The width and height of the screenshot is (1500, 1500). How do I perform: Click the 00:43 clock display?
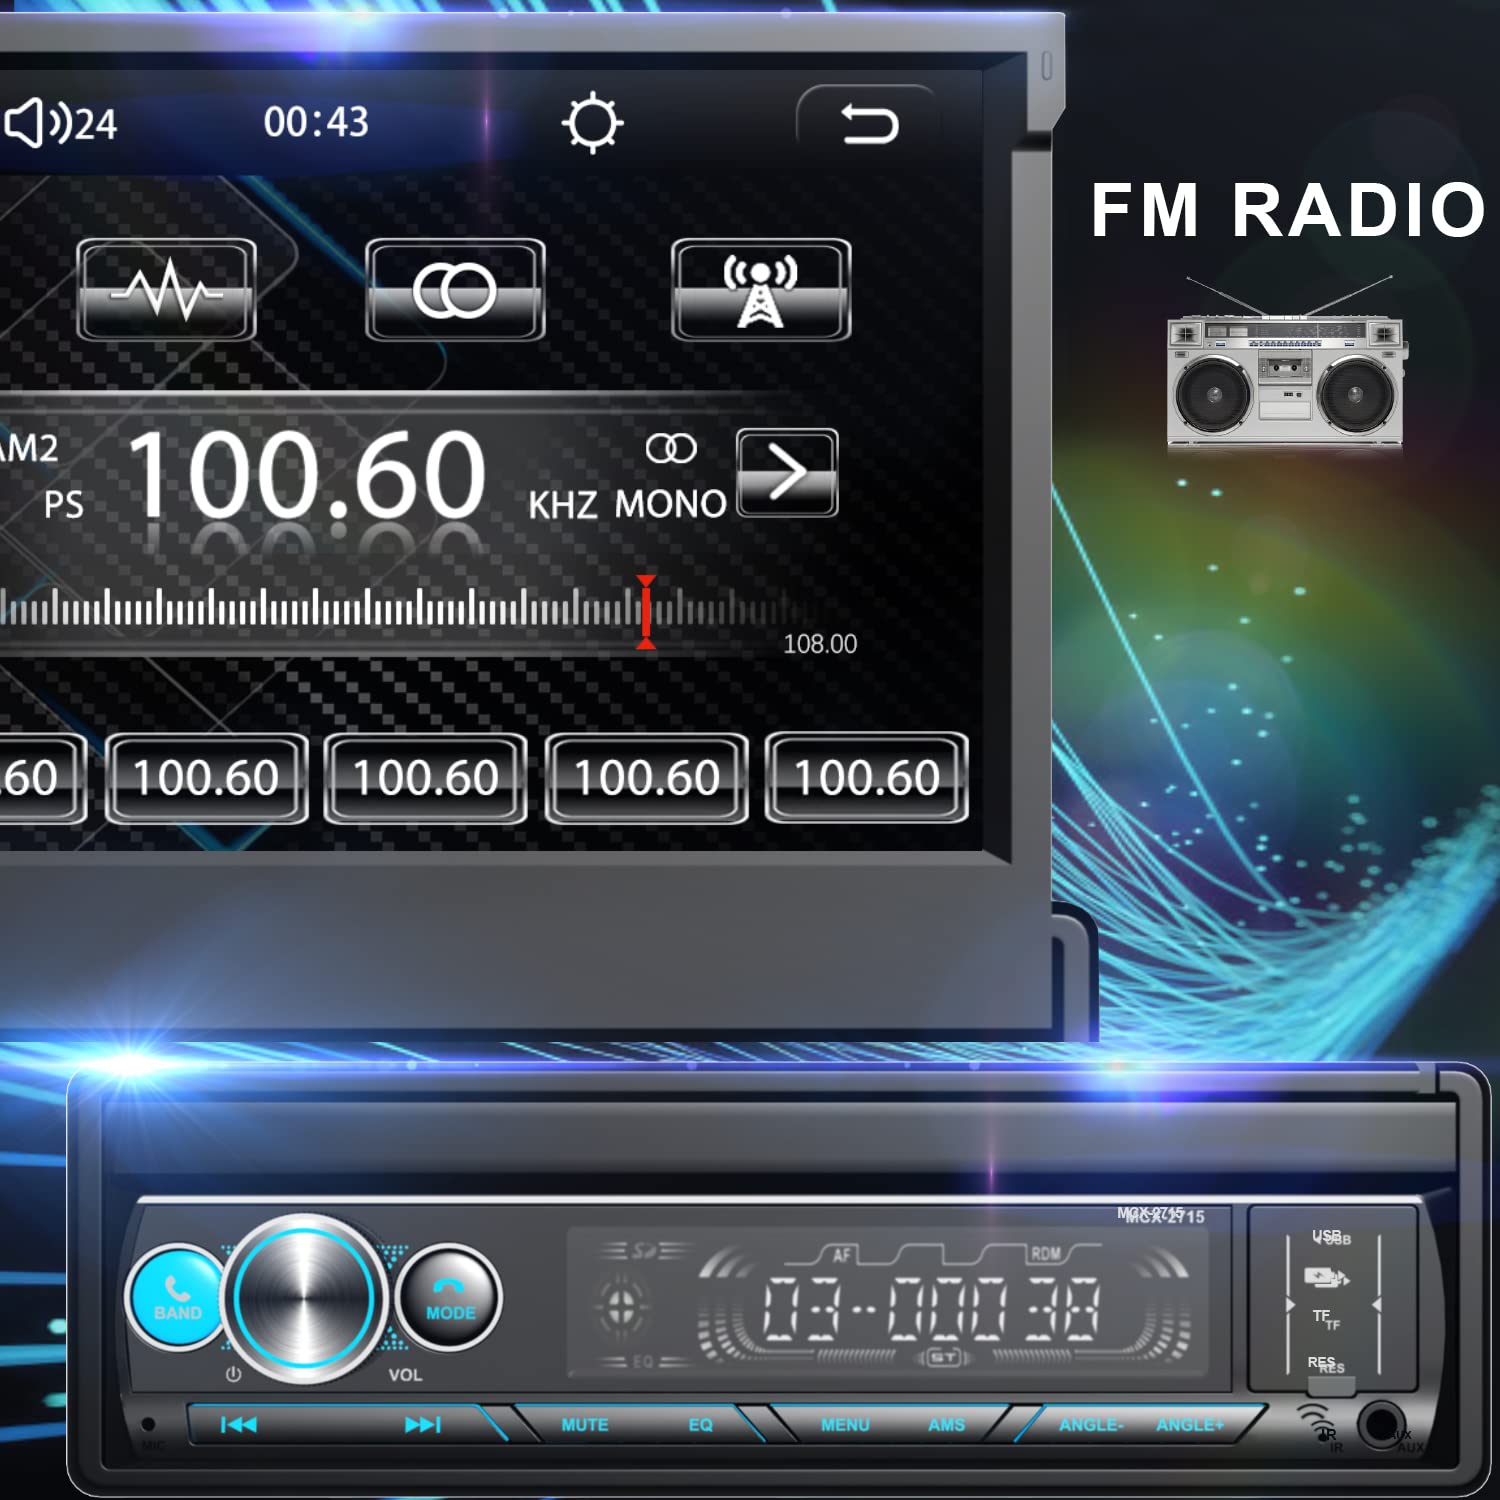316,123
